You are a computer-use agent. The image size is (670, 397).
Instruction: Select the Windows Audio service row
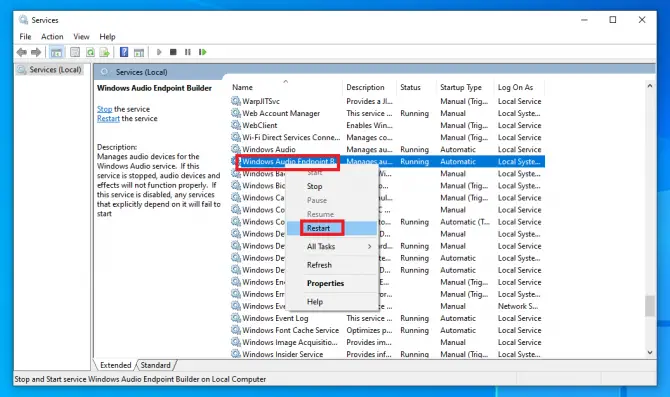[x=388, y=149]
